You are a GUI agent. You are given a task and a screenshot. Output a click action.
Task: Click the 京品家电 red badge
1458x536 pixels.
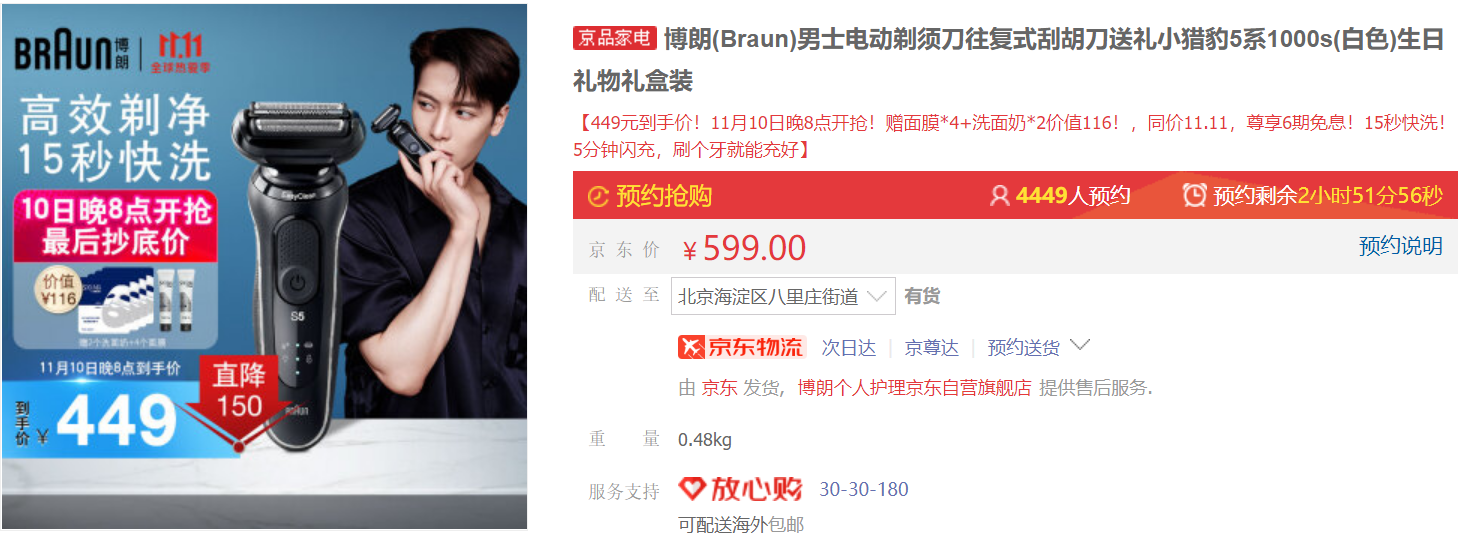coord(615,38)
